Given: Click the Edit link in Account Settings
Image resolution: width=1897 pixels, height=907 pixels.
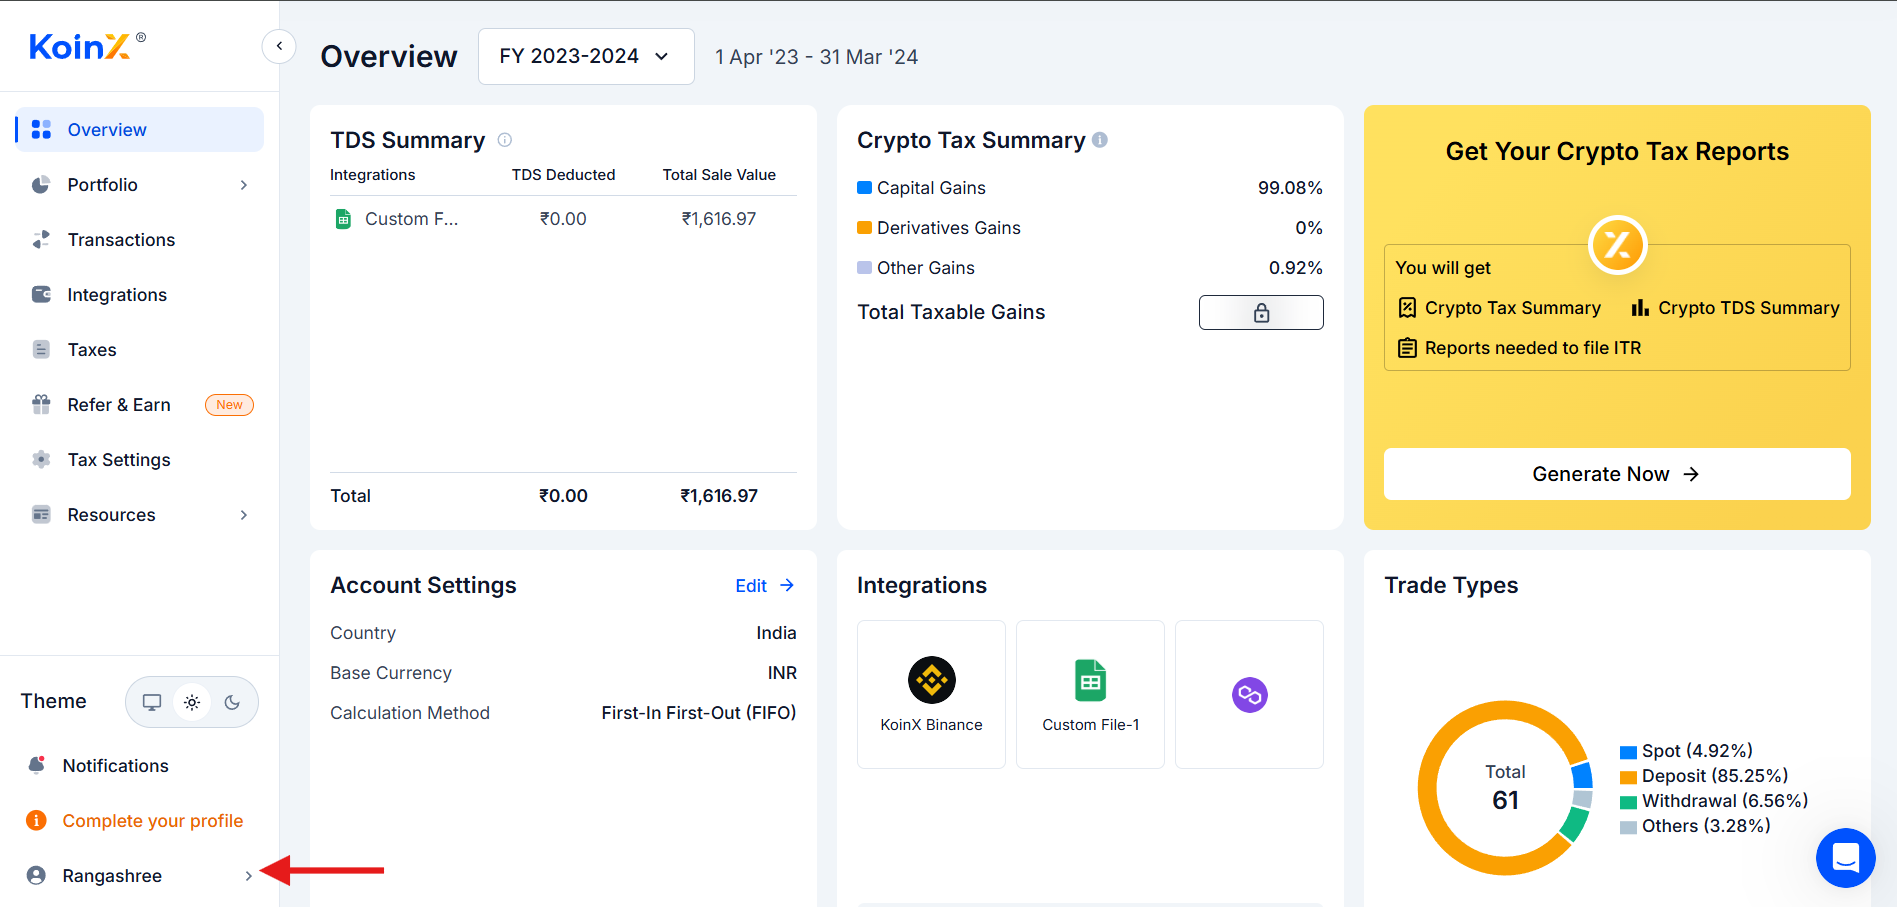Looking at the screenshot, I should pyautogui.click(x=765, y=586).
